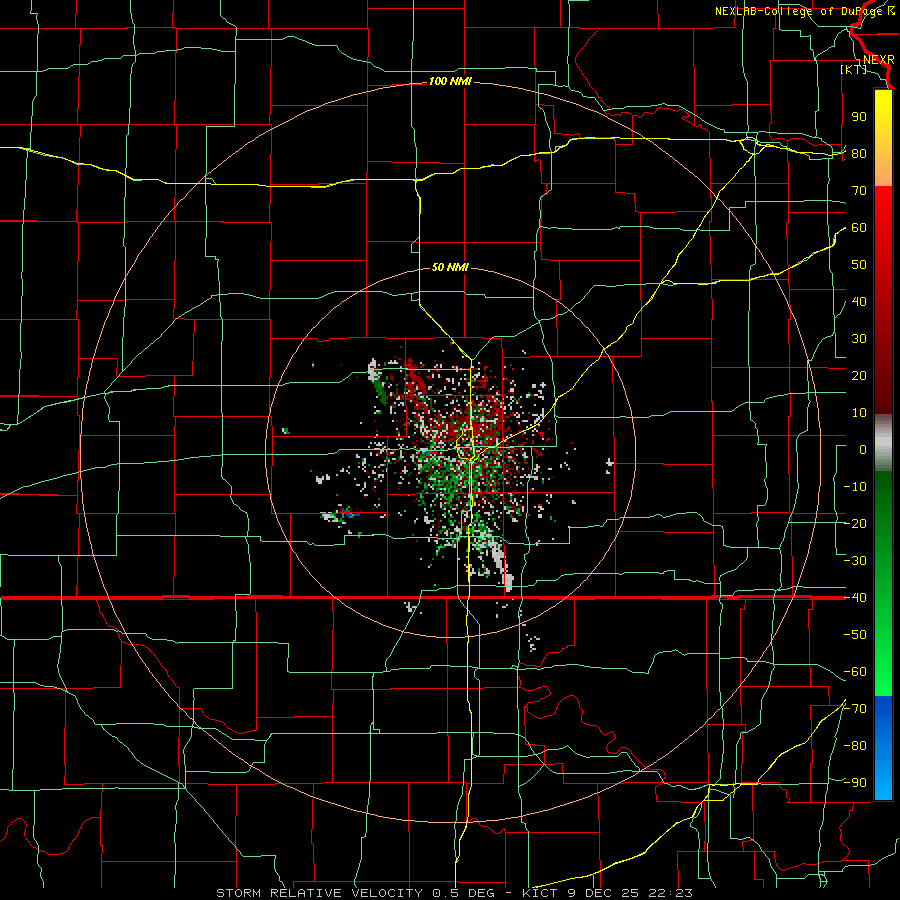Click the 10 value on velocity scale

[x=859, y=413]
